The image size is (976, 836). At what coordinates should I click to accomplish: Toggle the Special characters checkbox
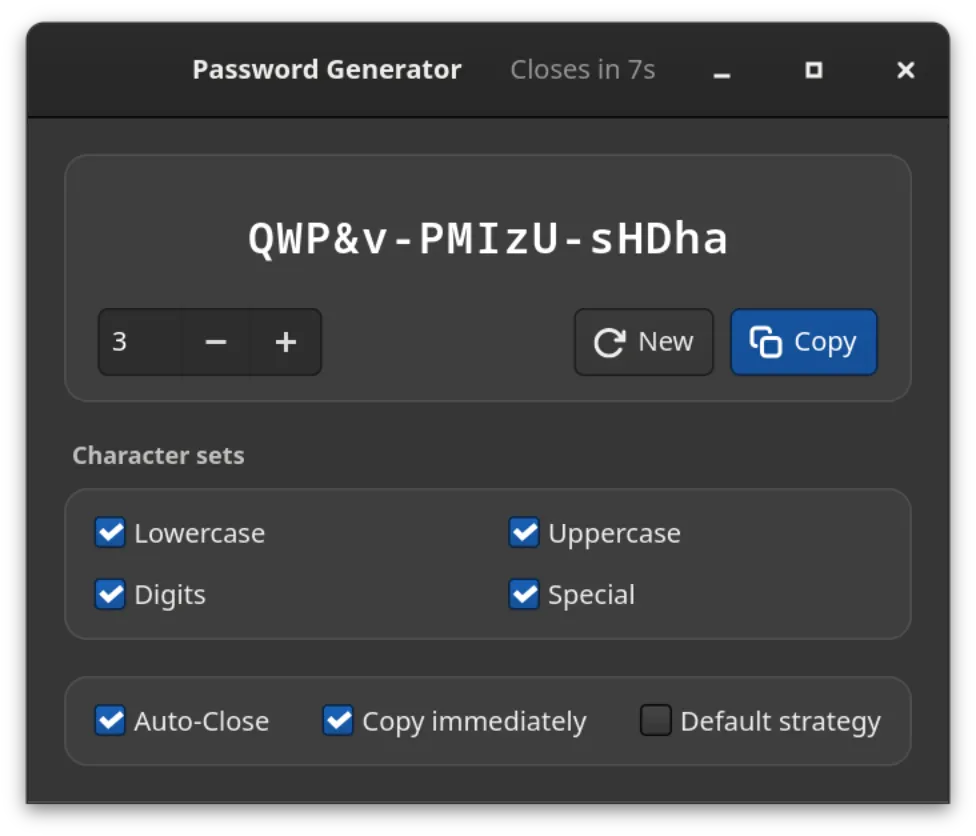pyautogui.click(x=524, y=594)
